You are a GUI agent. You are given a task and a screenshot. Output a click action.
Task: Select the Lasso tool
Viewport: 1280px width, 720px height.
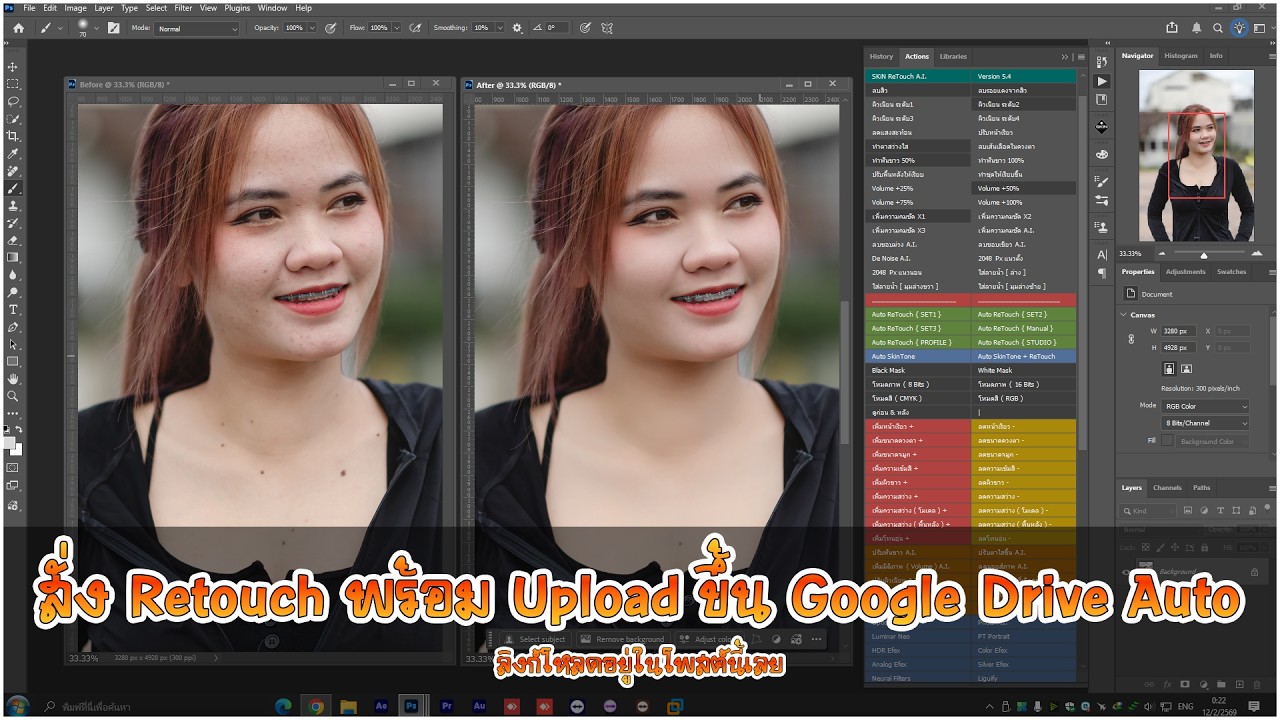[13, 101]
